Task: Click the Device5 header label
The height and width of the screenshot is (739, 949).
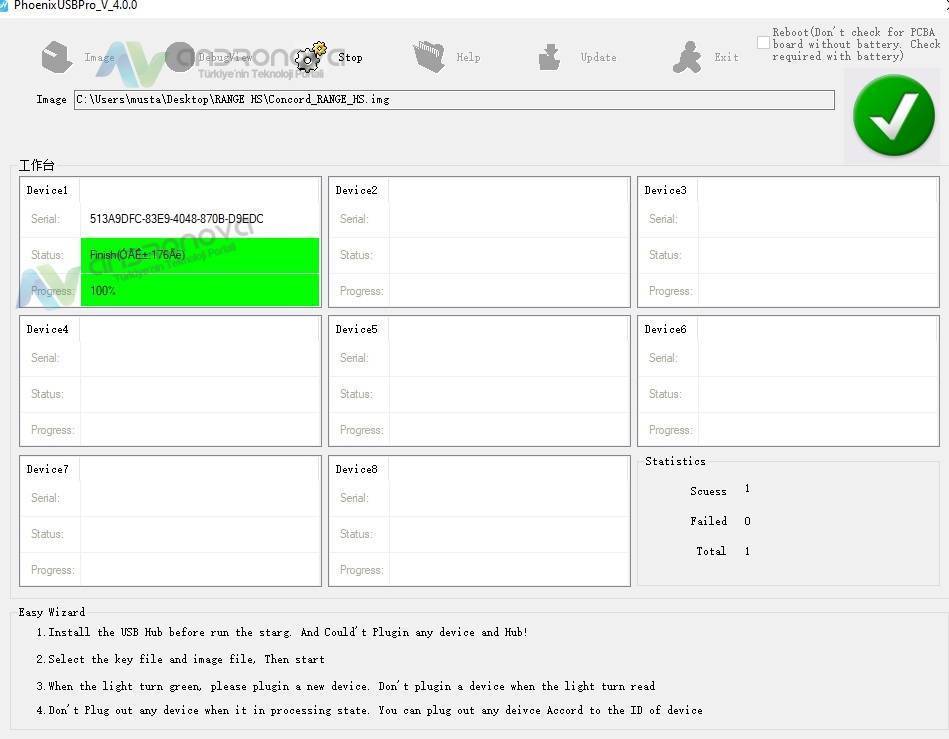Action: [356, 329]
